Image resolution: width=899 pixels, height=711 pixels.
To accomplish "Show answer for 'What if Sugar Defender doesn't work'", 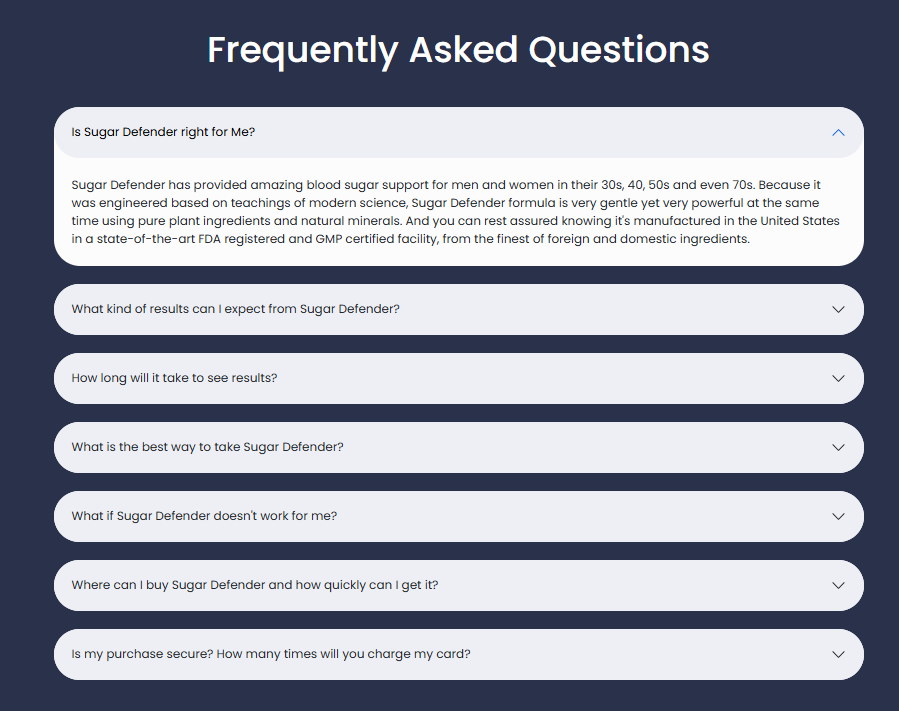I will [x=204, y=516].
